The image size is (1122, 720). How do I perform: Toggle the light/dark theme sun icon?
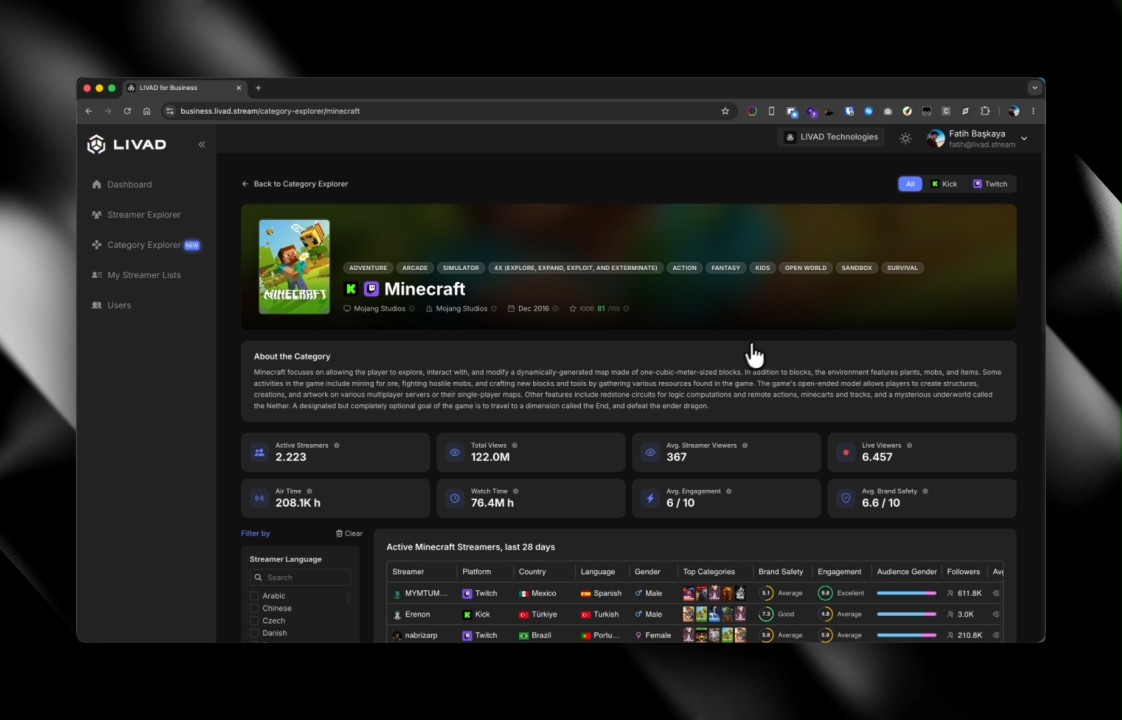[905, 138]
